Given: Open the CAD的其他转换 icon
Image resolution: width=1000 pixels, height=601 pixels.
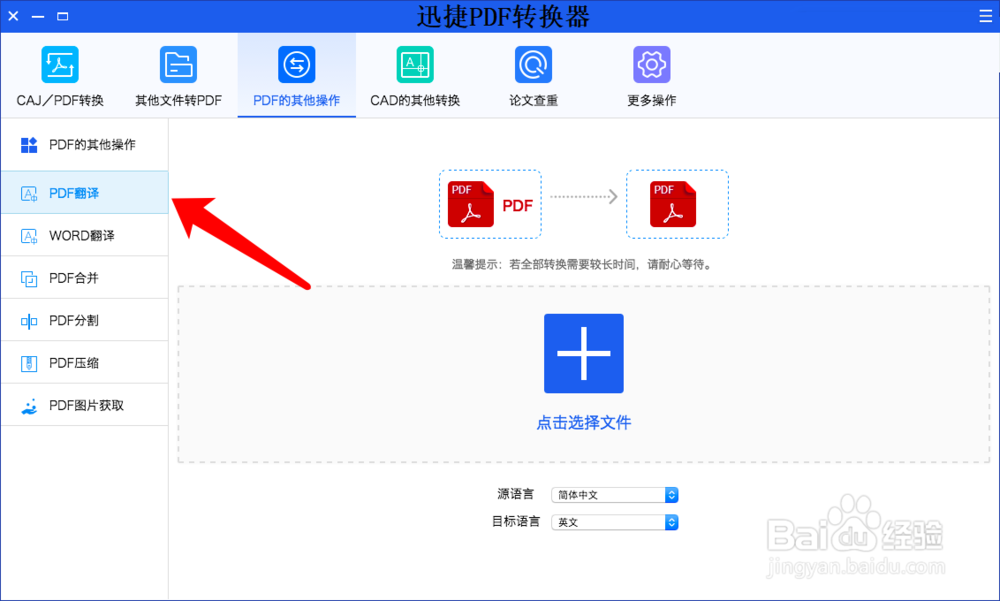Looking at the screenshot, I should coord(415,64).
